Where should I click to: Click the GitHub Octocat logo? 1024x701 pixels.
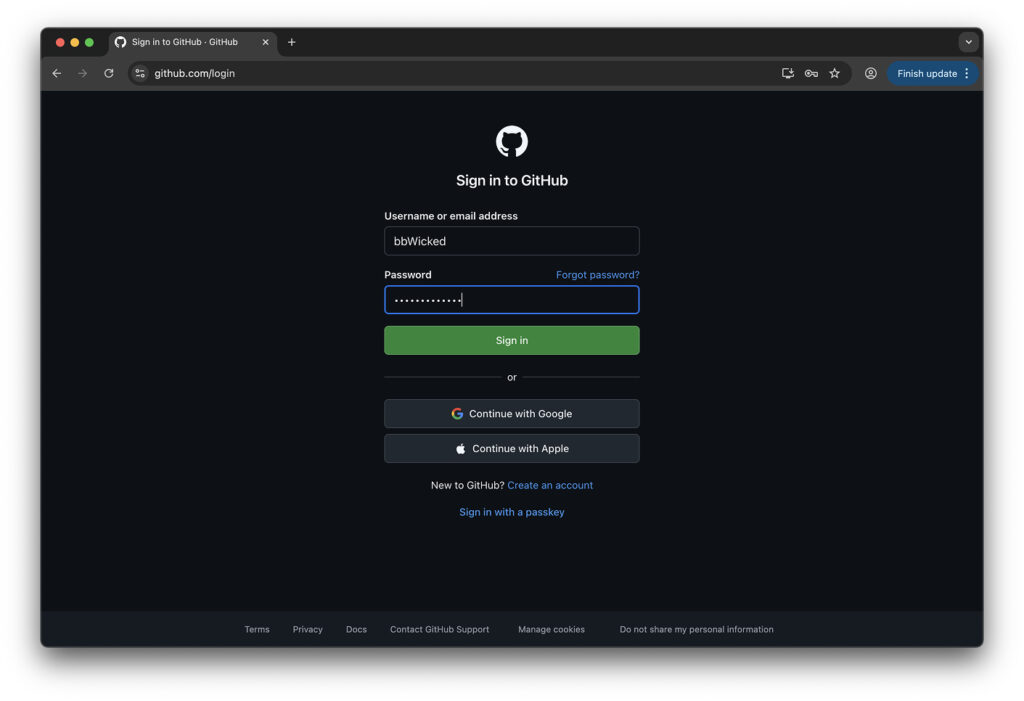coord(511,141)
